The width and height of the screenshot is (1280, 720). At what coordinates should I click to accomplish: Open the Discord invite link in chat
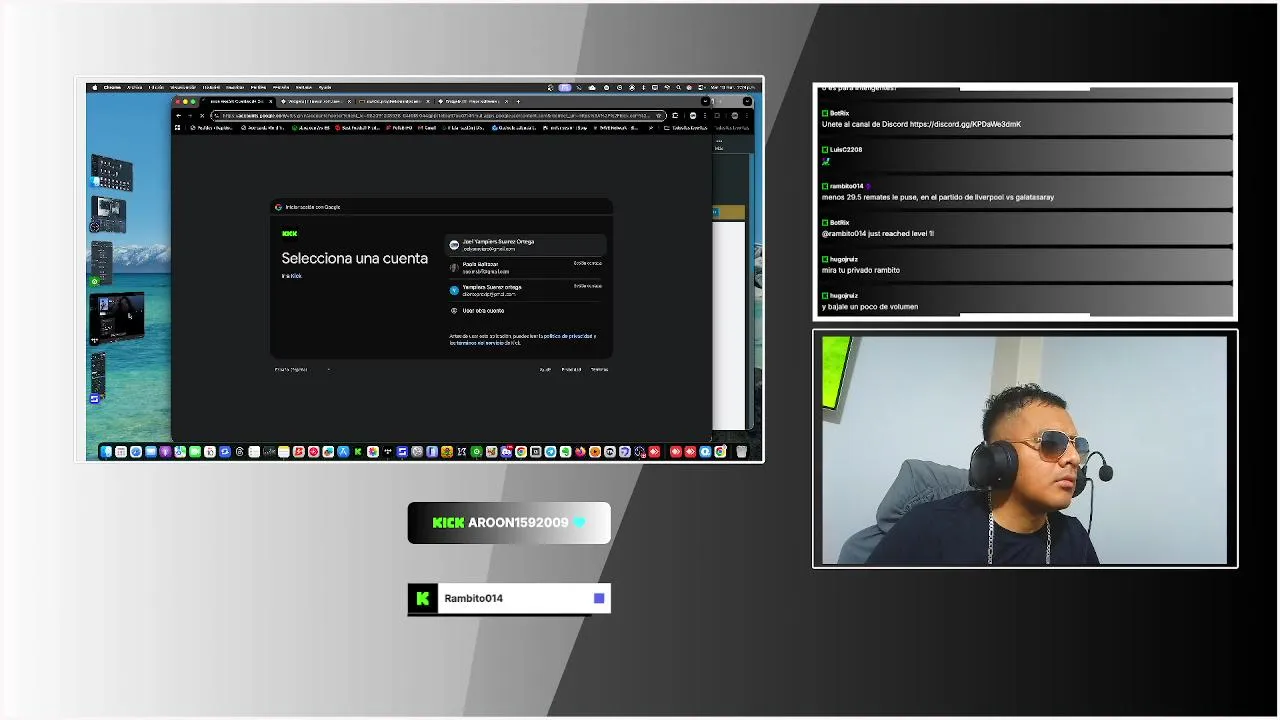[965, 124]
